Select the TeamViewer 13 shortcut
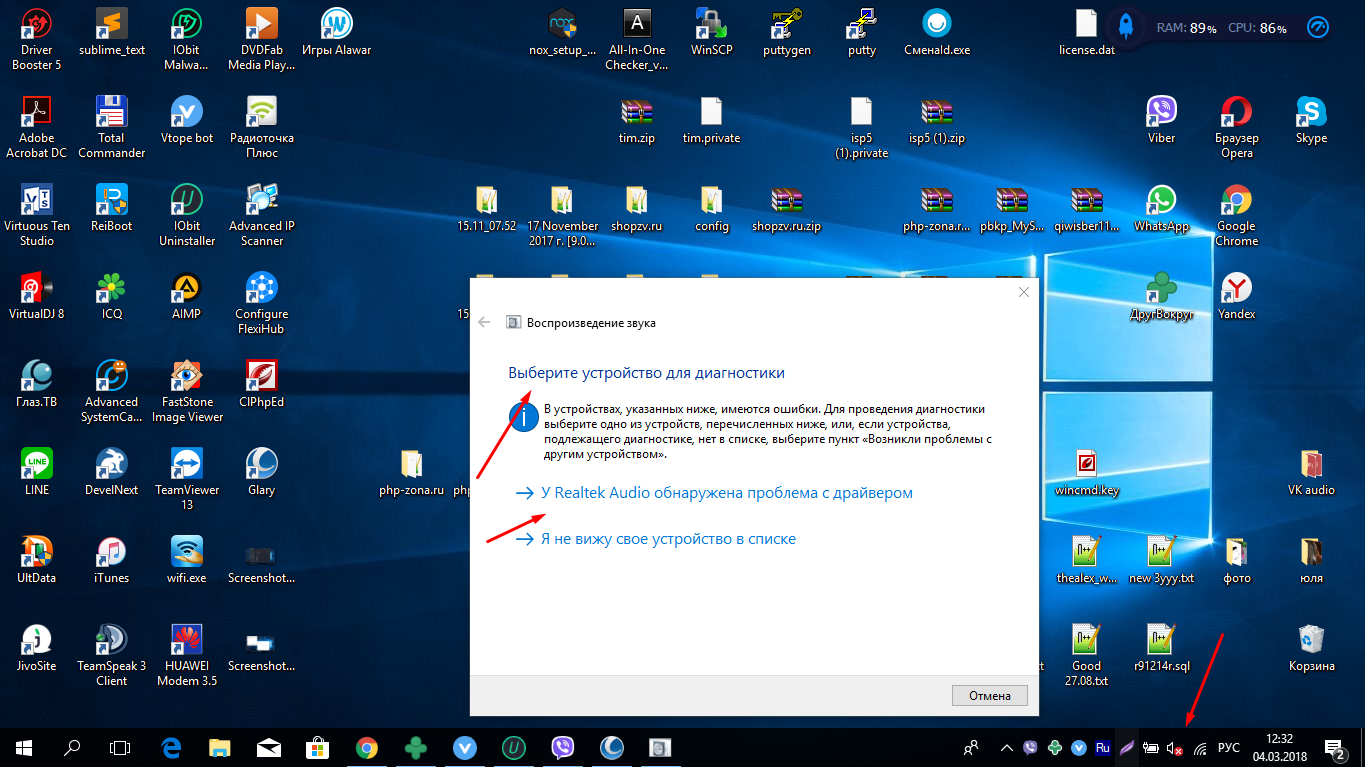The image size is (1365, 767). pyautogui.click(x=186, y=479)
